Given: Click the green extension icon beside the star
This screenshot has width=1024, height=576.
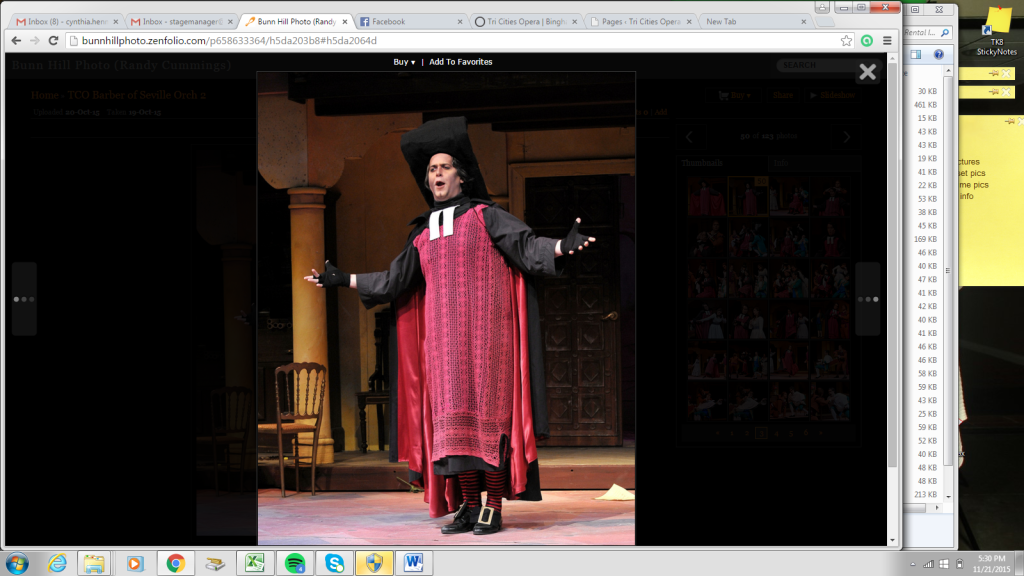Looking at the screenshot, I should [867, 41].
